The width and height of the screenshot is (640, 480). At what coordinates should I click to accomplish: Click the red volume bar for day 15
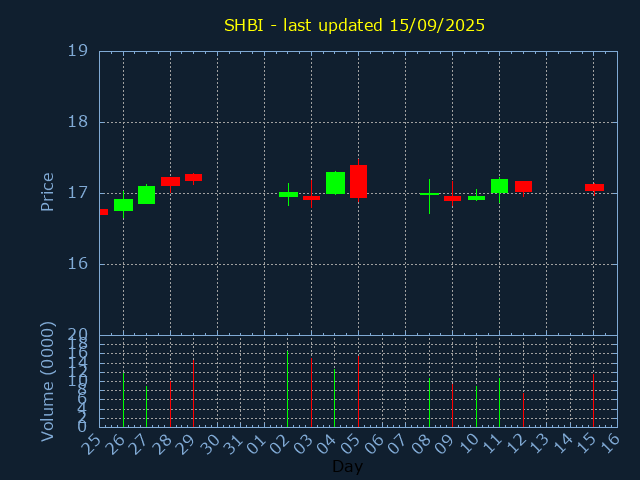(593, 400)
